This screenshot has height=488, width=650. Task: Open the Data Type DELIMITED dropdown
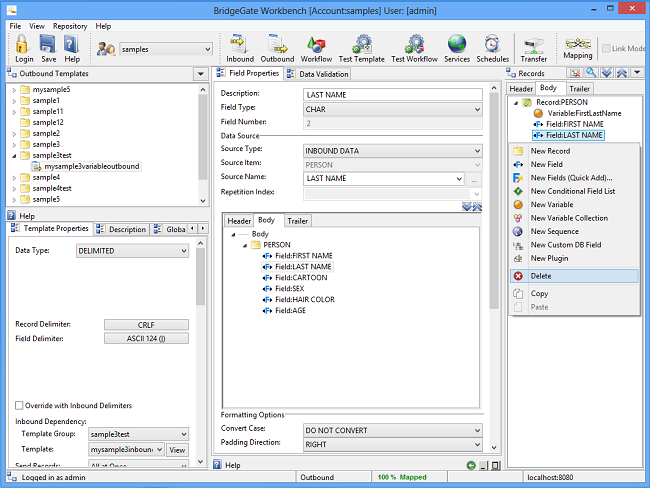click(x=184, y=251)
